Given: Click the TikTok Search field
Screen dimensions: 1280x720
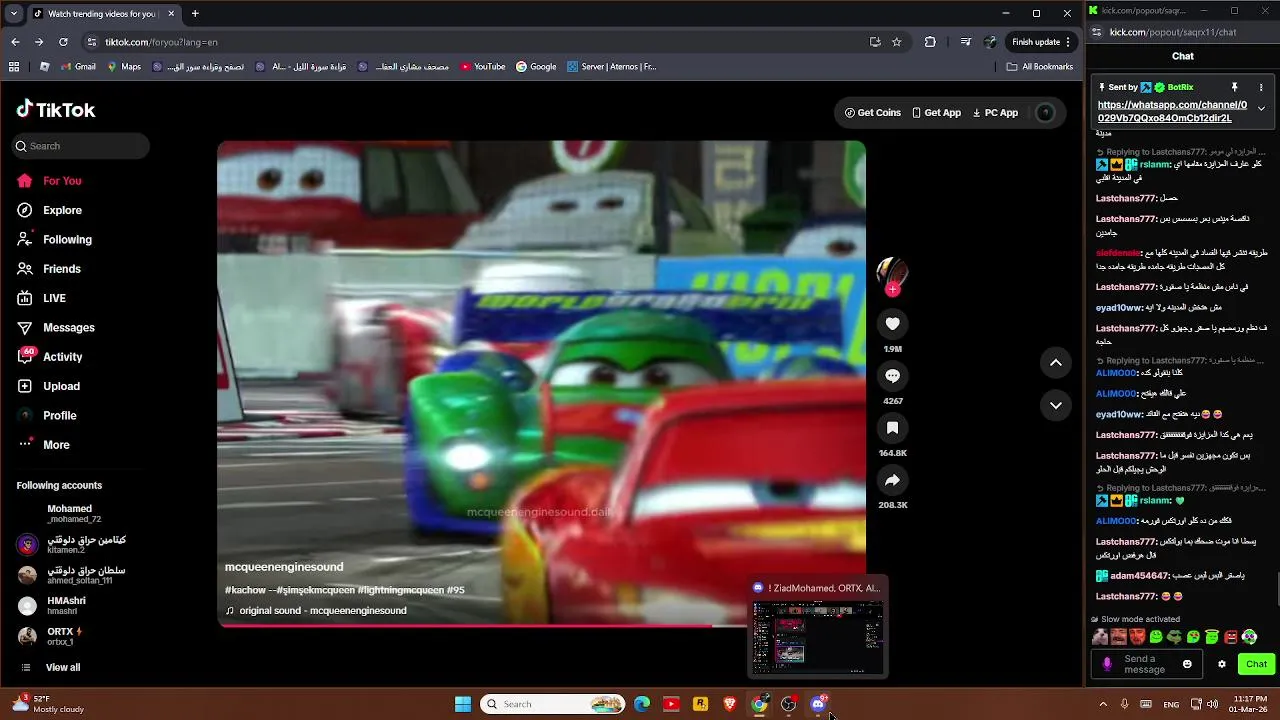Looking at the screenshot, I should pyautogui.click(x=81, y=146).
